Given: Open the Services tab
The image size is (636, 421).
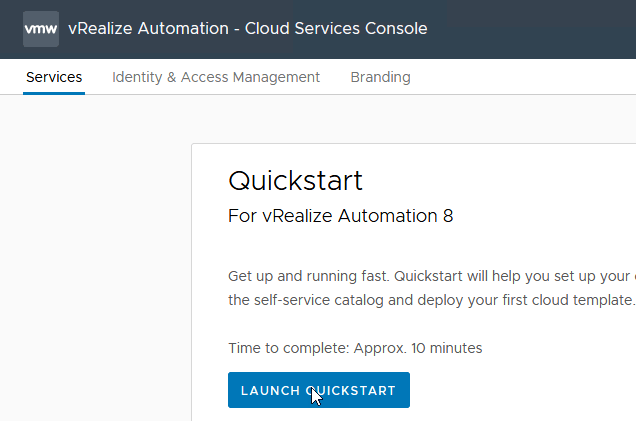Looking at the screenshot, I should [54, 77].
